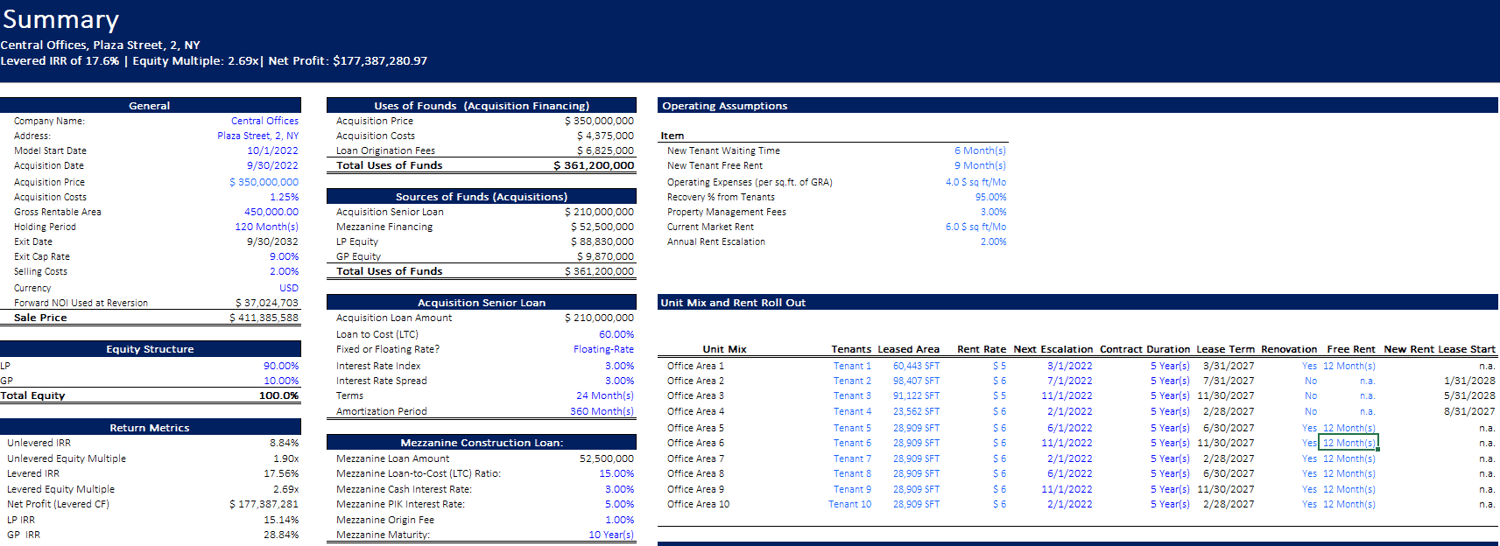Select the Currency cell USD
The image size is (1500, 546).
point(288,288)
